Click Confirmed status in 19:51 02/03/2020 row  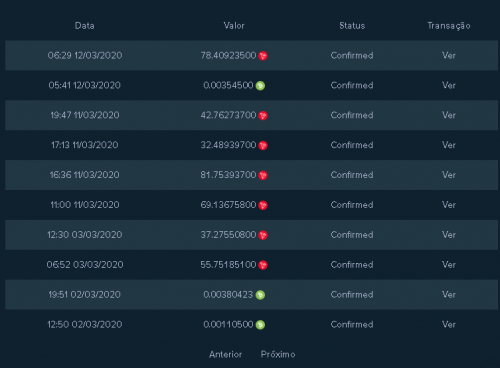pos(352,294)
